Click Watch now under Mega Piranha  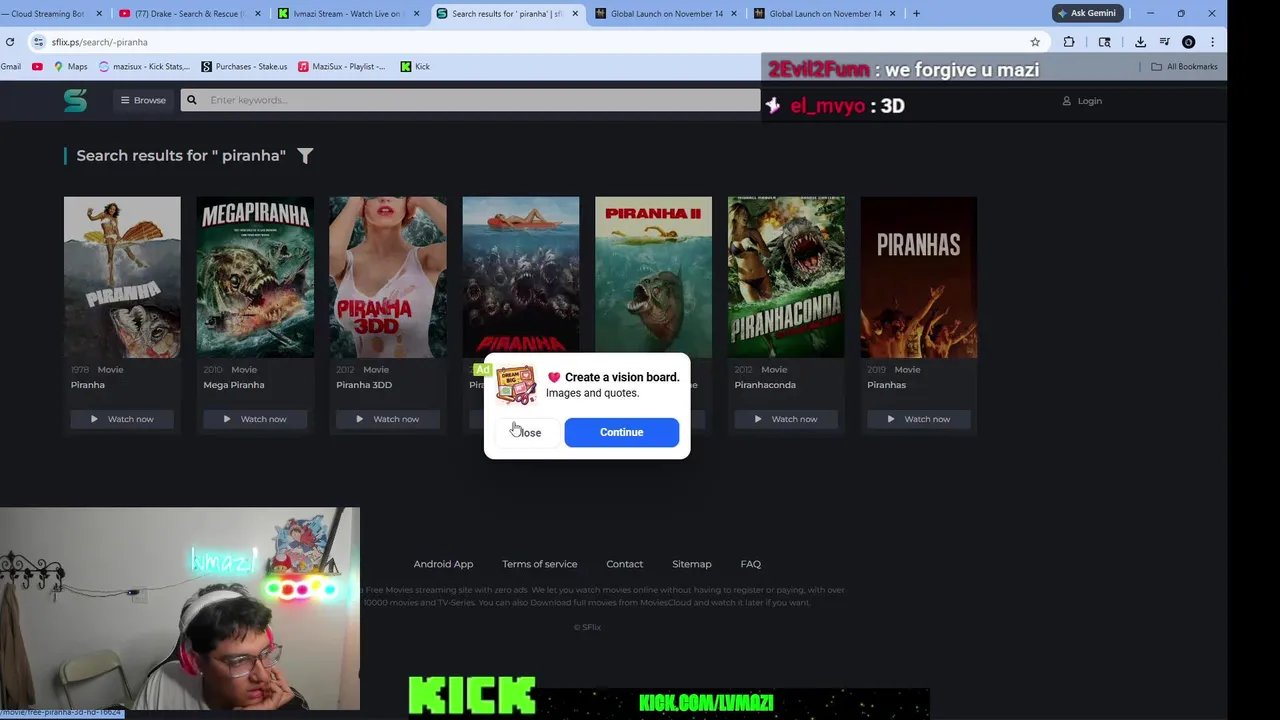pos(255,419)
